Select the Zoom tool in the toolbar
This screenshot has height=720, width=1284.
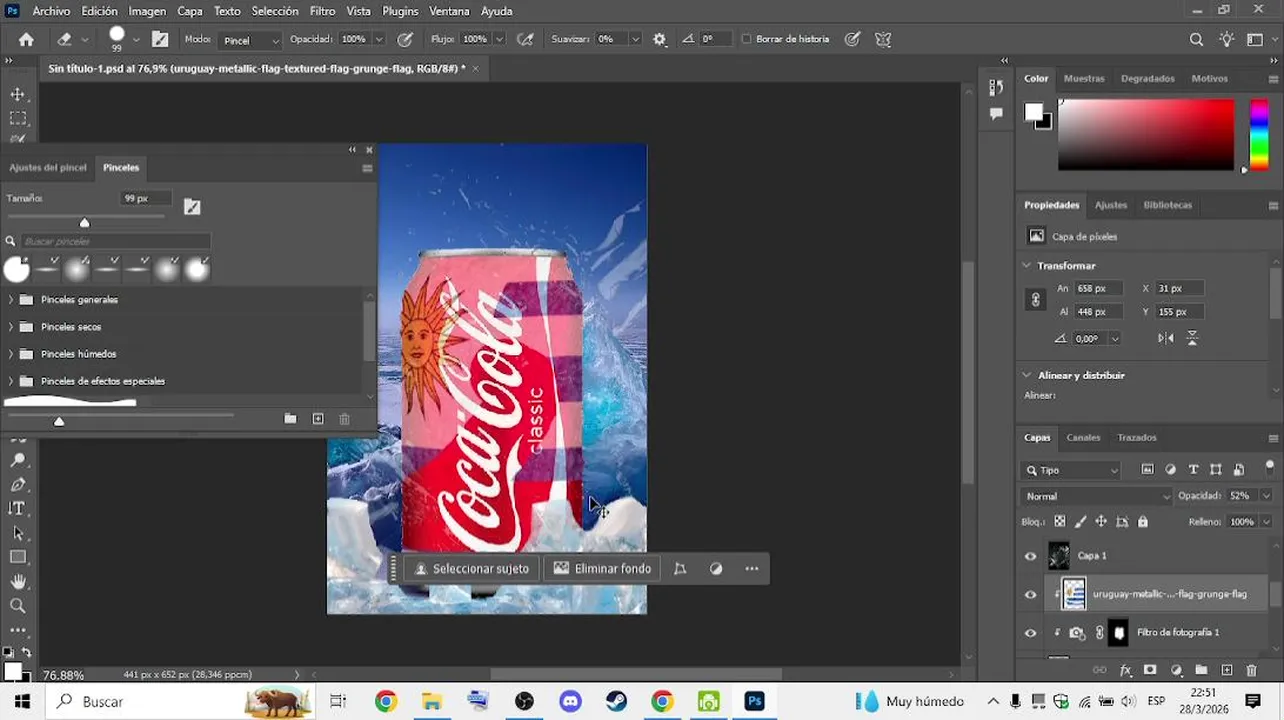[18, 606]
